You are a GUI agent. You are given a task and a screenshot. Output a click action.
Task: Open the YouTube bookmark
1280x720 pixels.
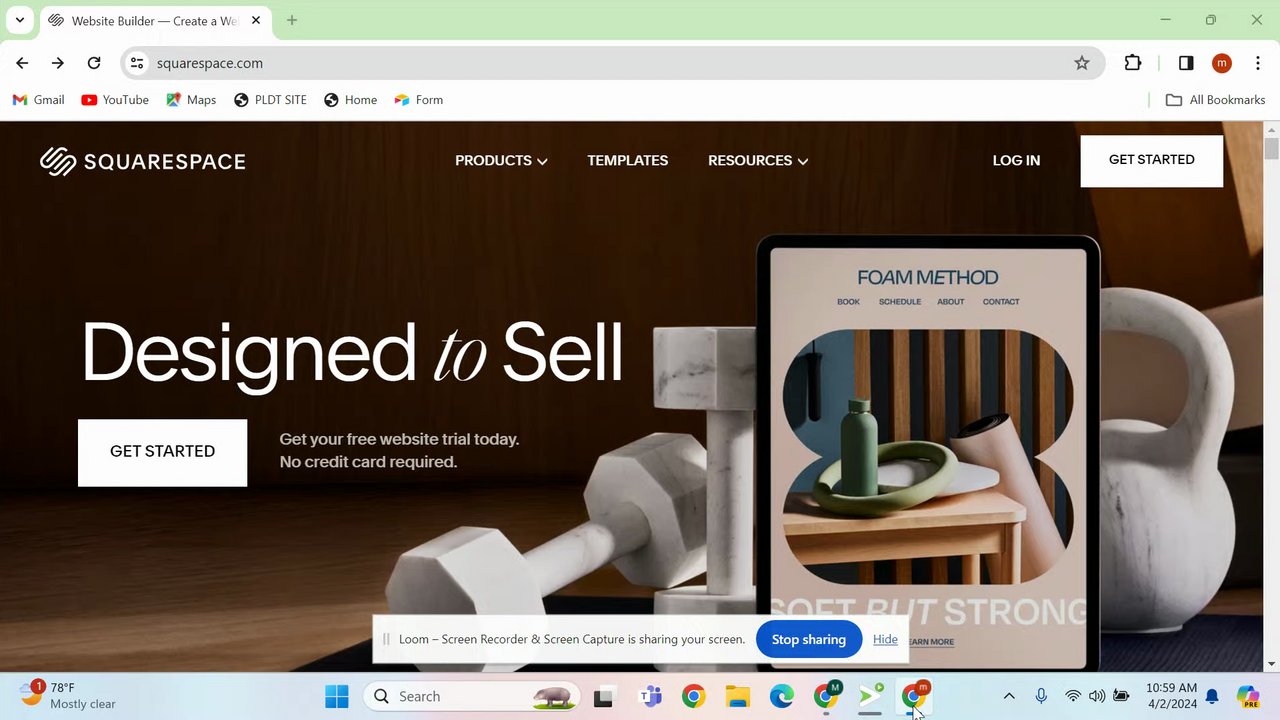115,100
